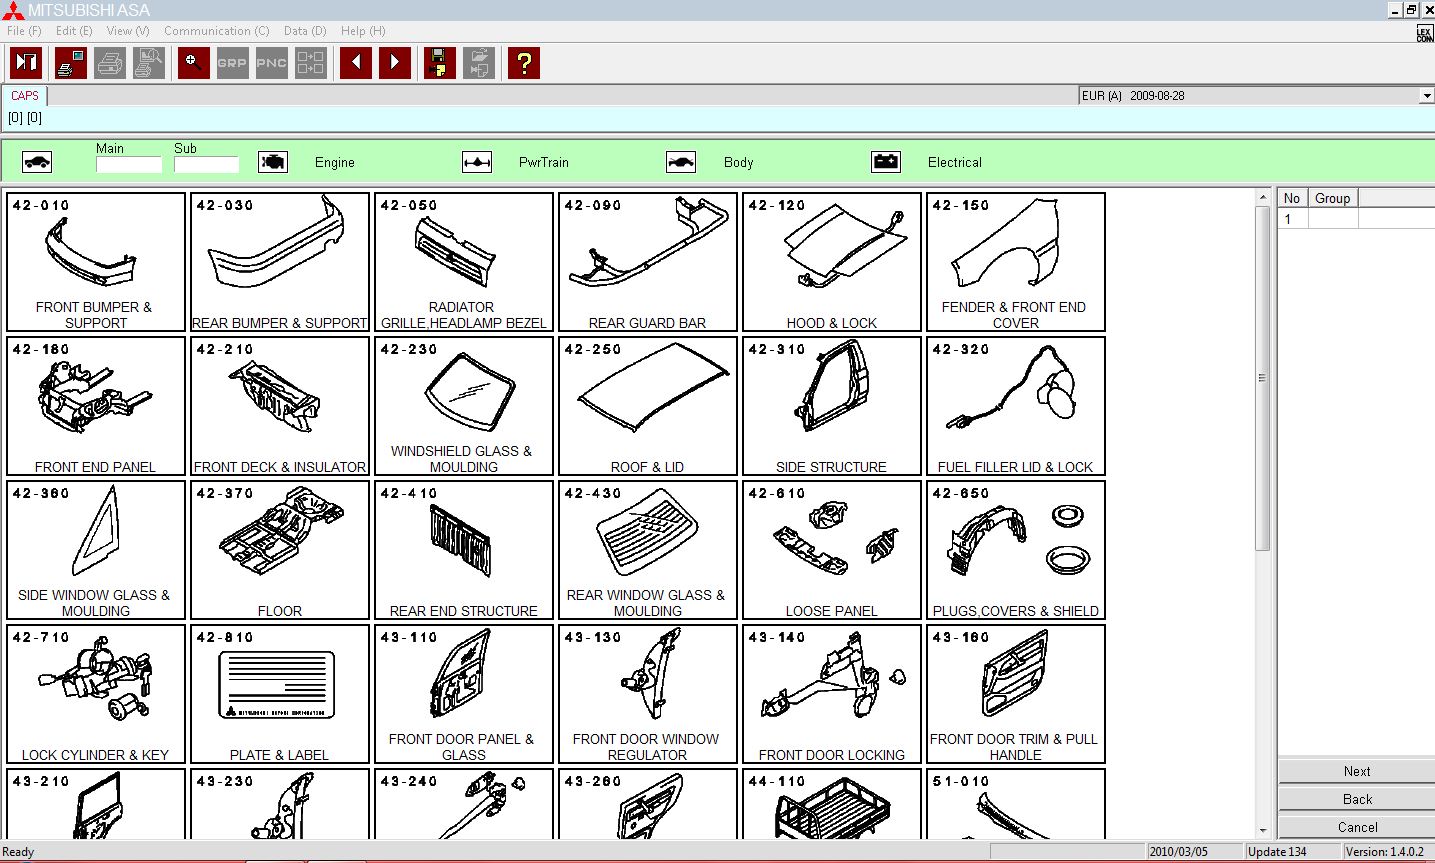Open the View (V) menu
The image size is (1435, 863).
(128, 31)
